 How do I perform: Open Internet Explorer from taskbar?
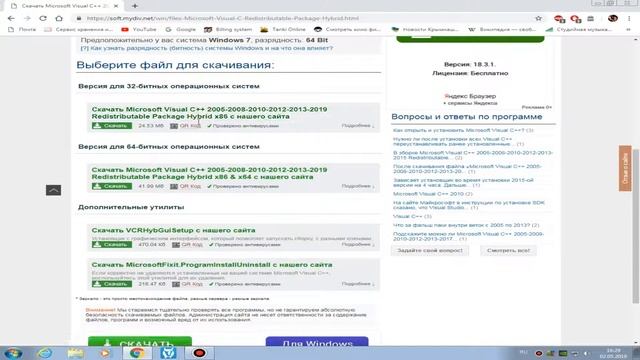[x=44, y=353]
